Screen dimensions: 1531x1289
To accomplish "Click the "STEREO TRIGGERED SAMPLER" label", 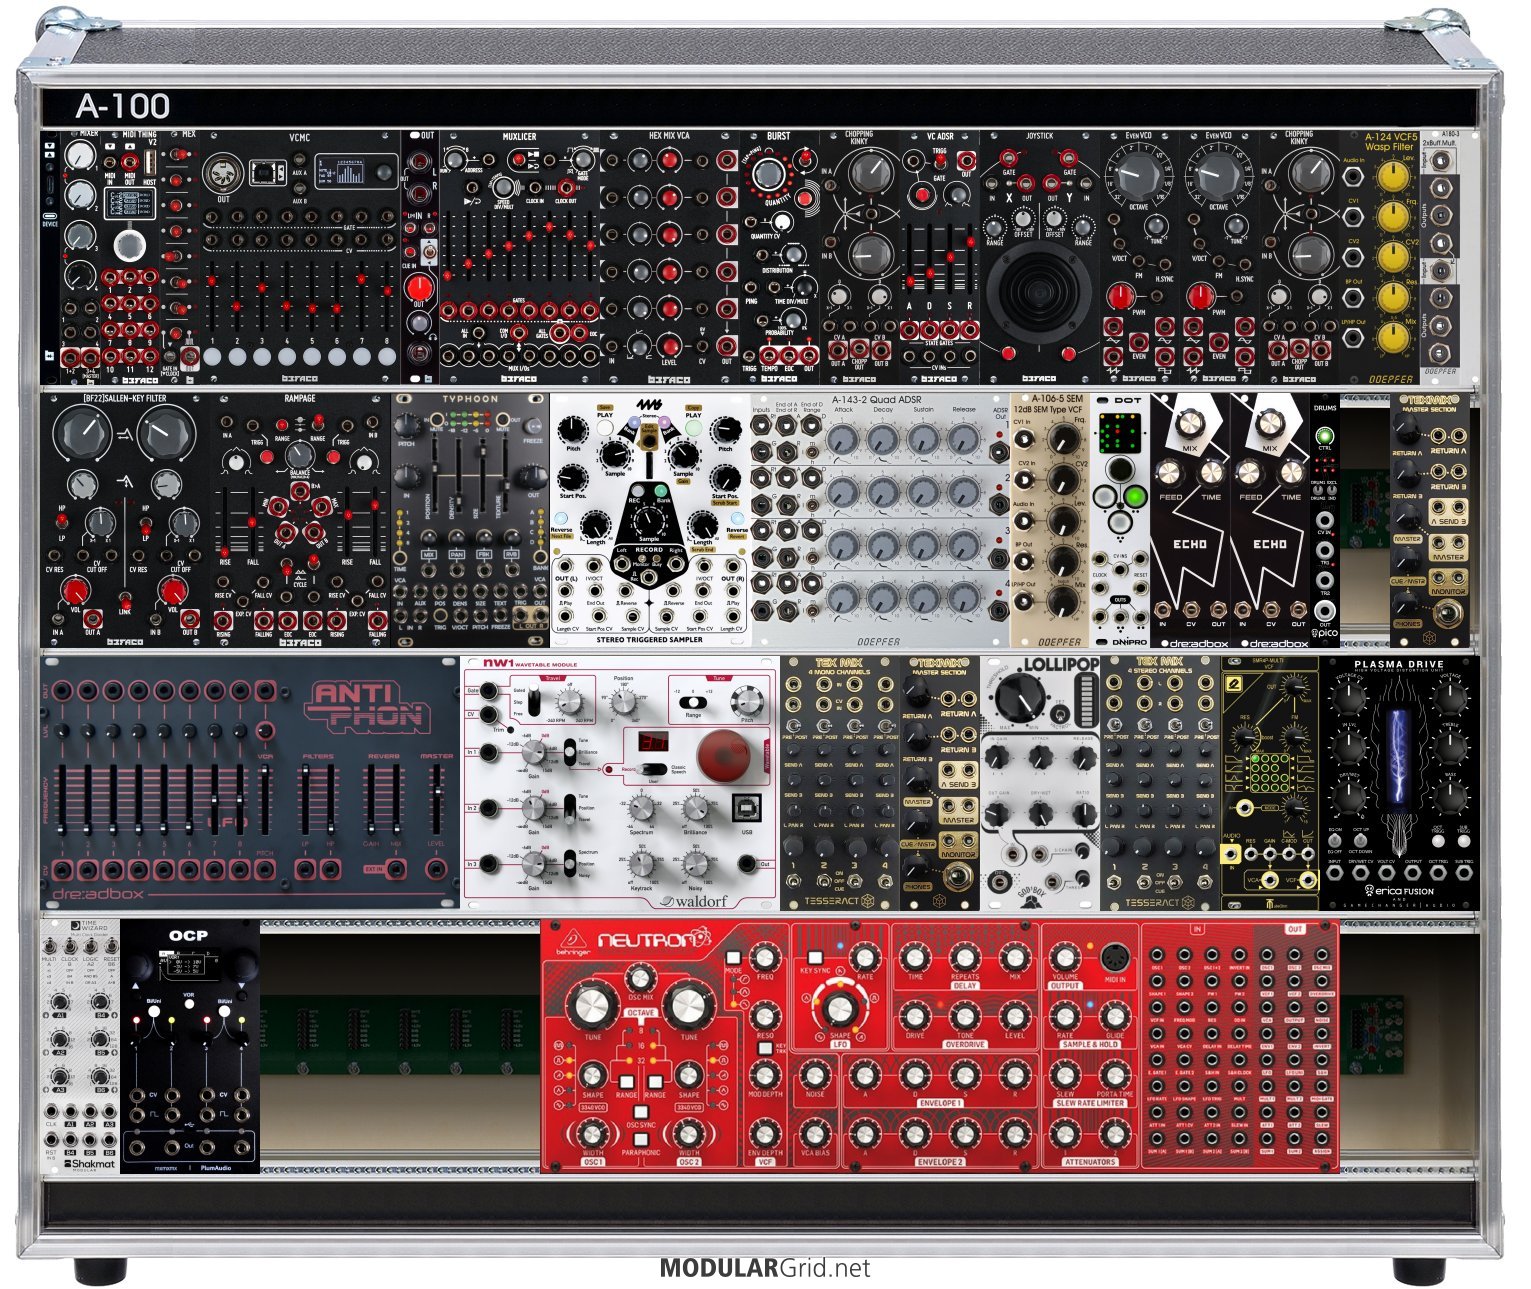I will (649, 640).
